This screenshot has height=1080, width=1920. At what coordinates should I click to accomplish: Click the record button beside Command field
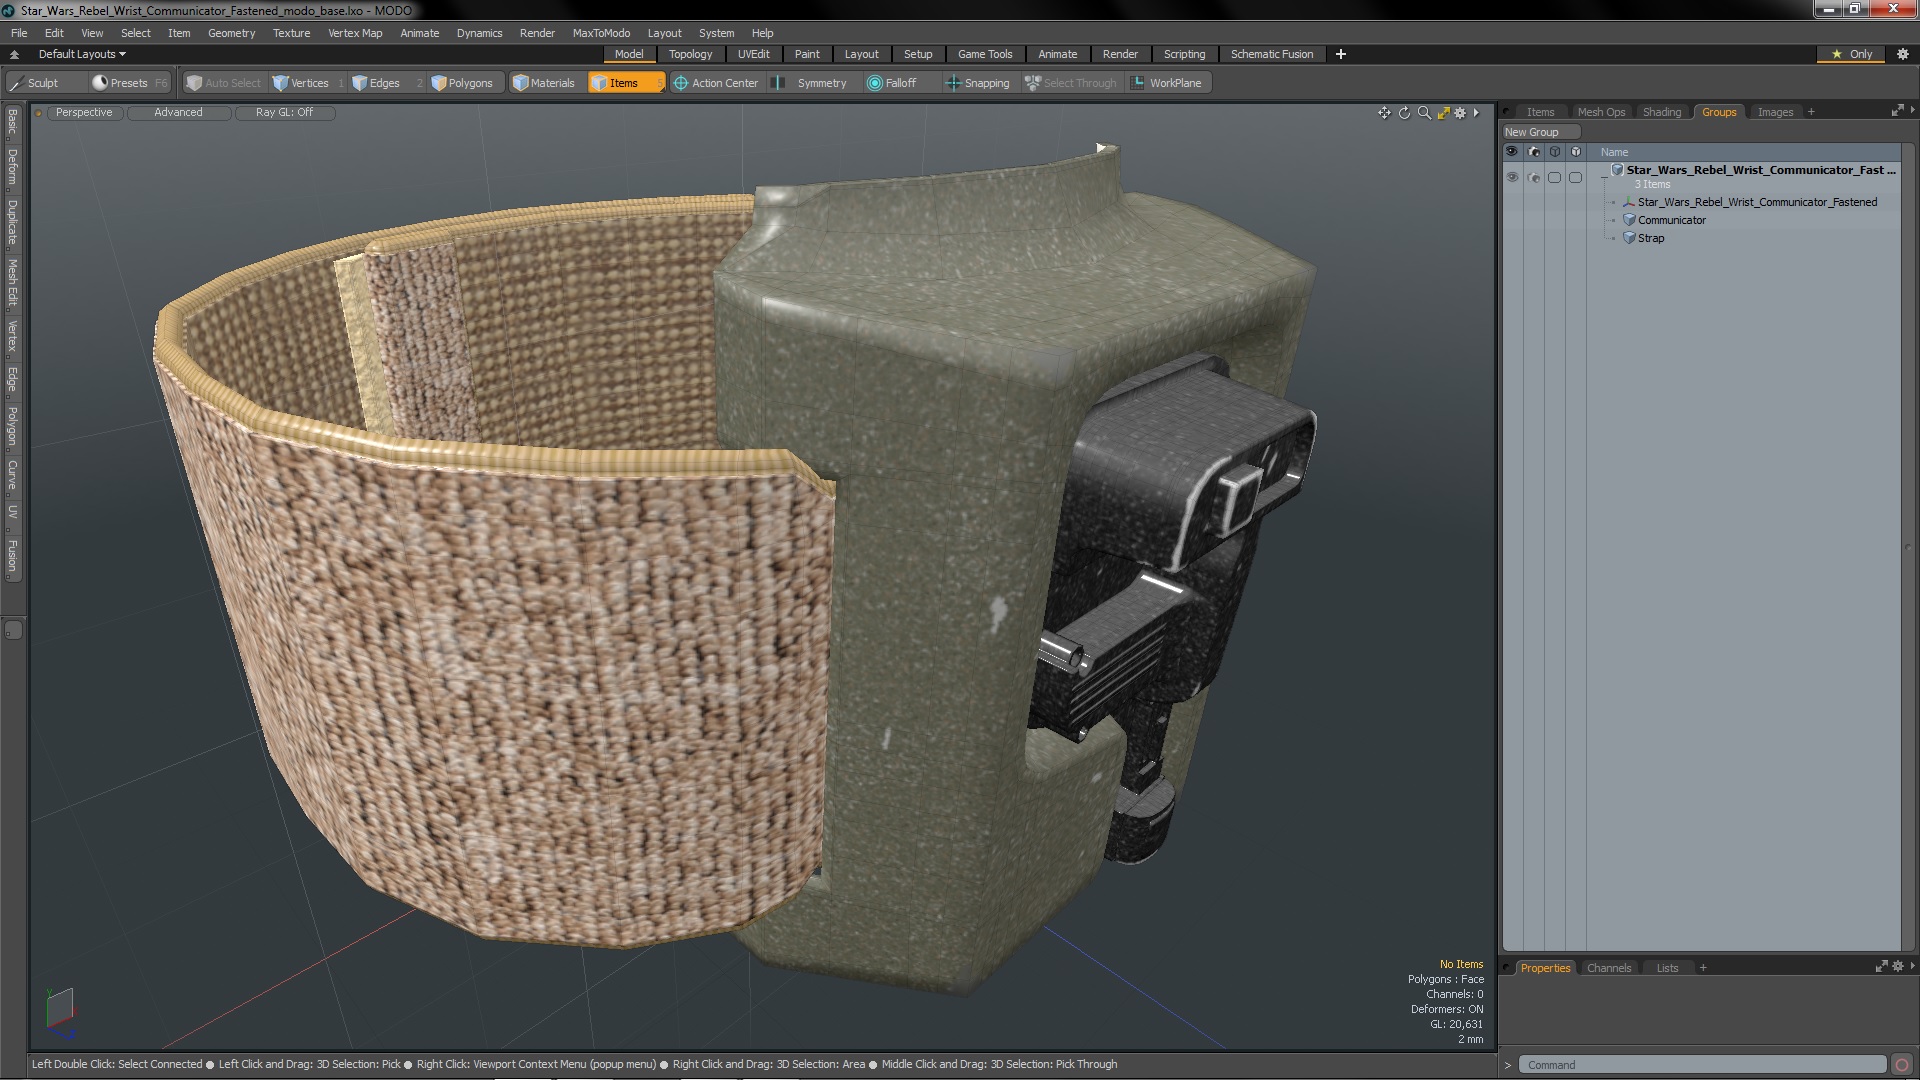pos(1902,1065)
